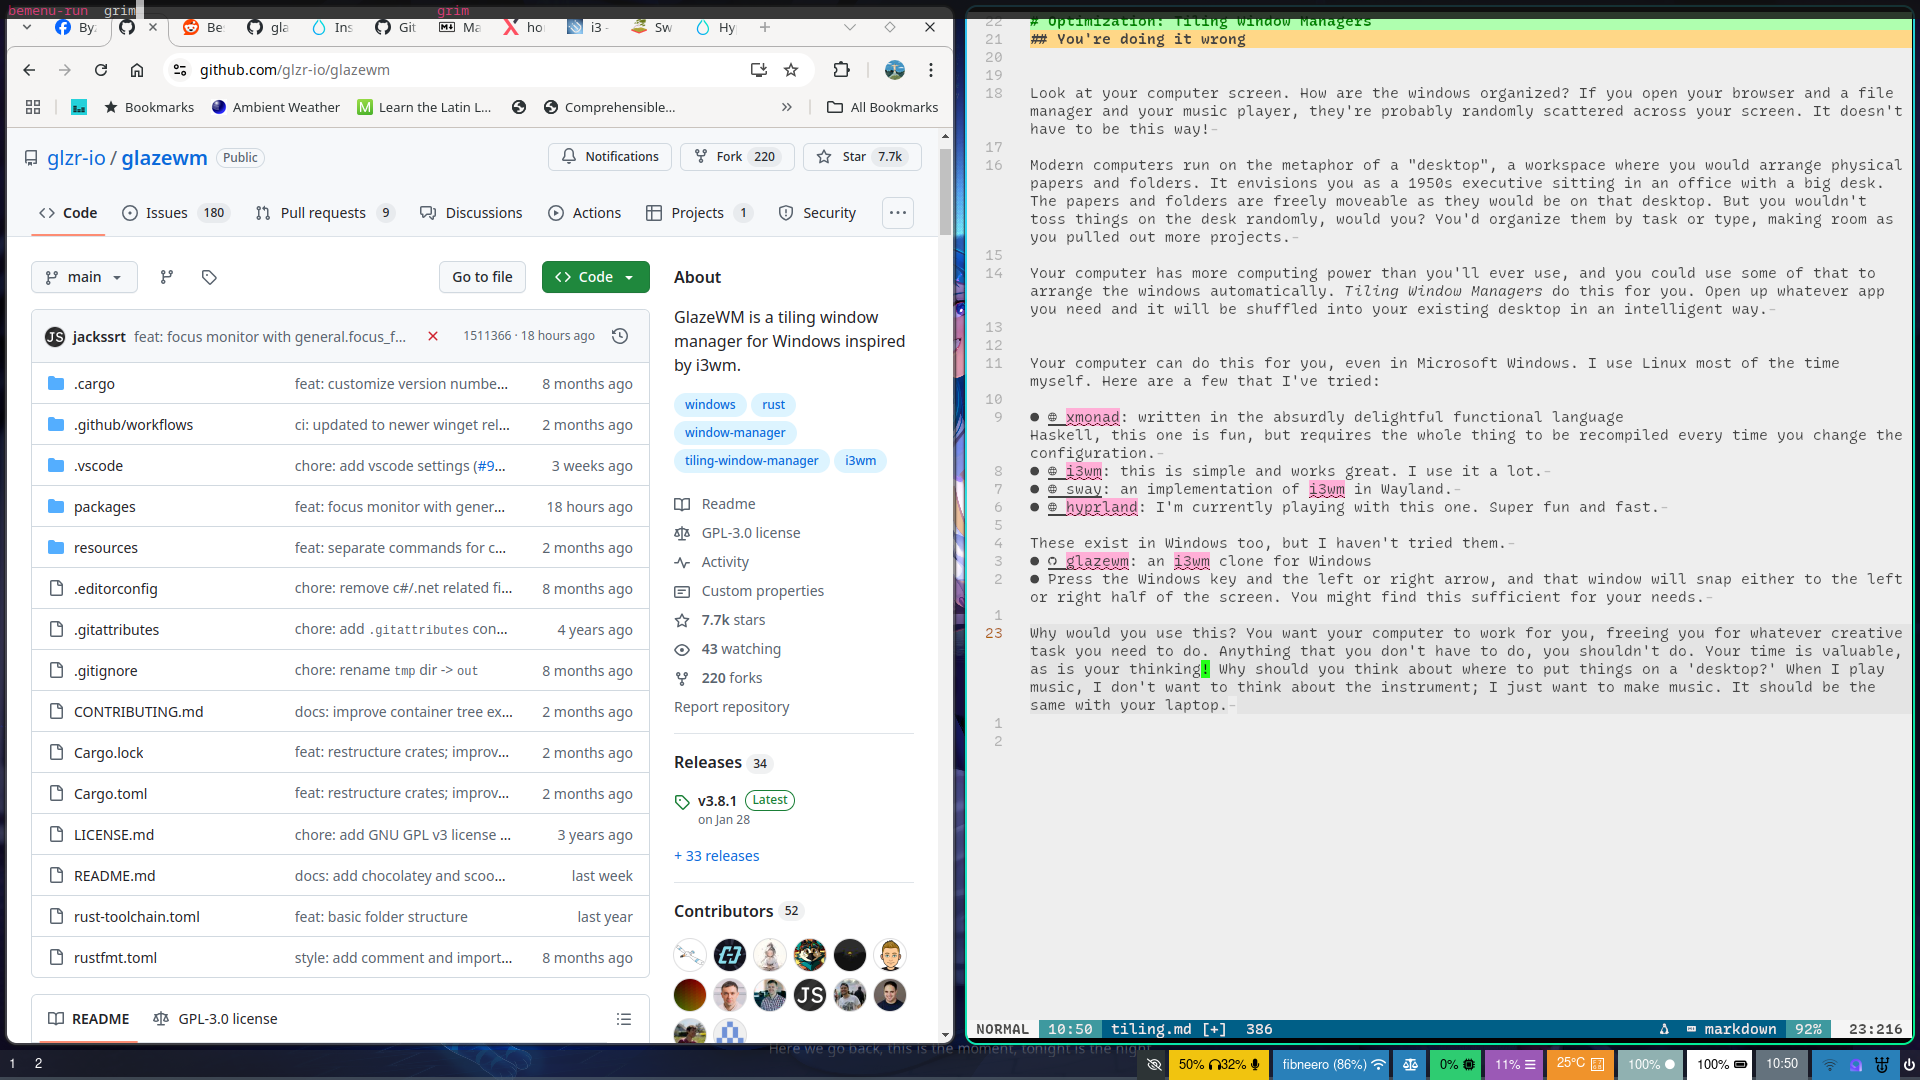1920x1080 pixels.
Task: Open the + 33 releases link
Action: [716, 855]
